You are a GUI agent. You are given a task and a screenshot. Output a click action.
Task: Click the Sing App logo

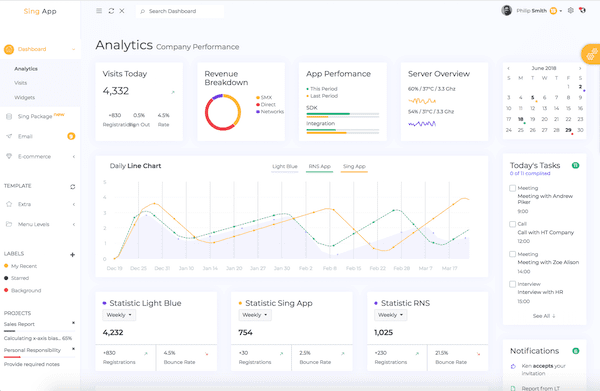(x=40, y=11)
